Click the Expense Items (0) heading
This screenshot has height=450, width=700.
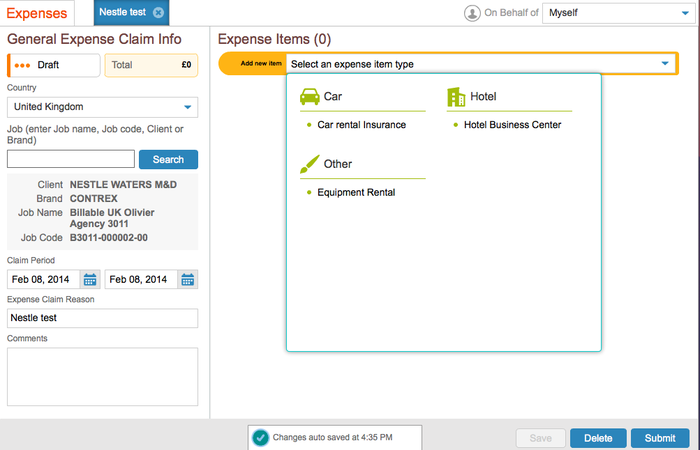[275, 39]
